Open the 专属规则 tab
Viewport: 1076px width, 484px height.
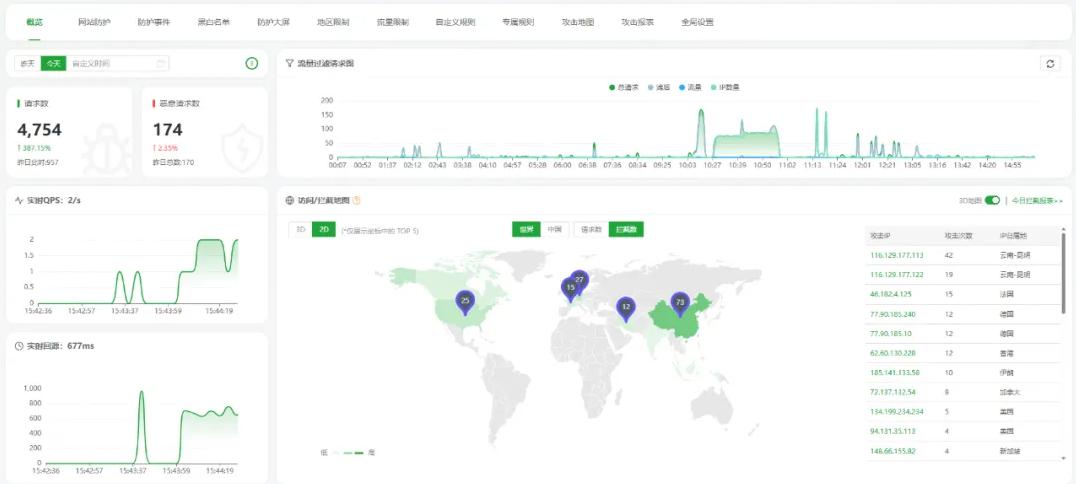click(x=518, y=22)
